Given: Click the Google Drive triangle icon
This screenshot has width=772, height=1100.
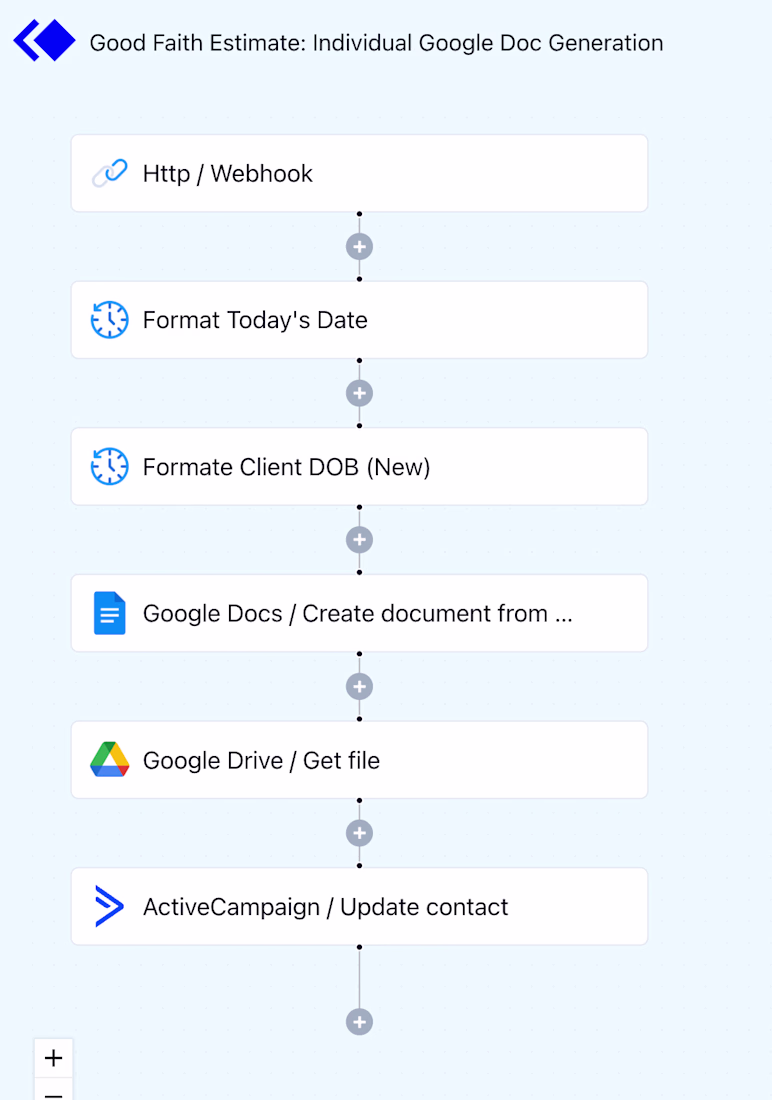Looking at the screenshot, I should coord(109,760).
